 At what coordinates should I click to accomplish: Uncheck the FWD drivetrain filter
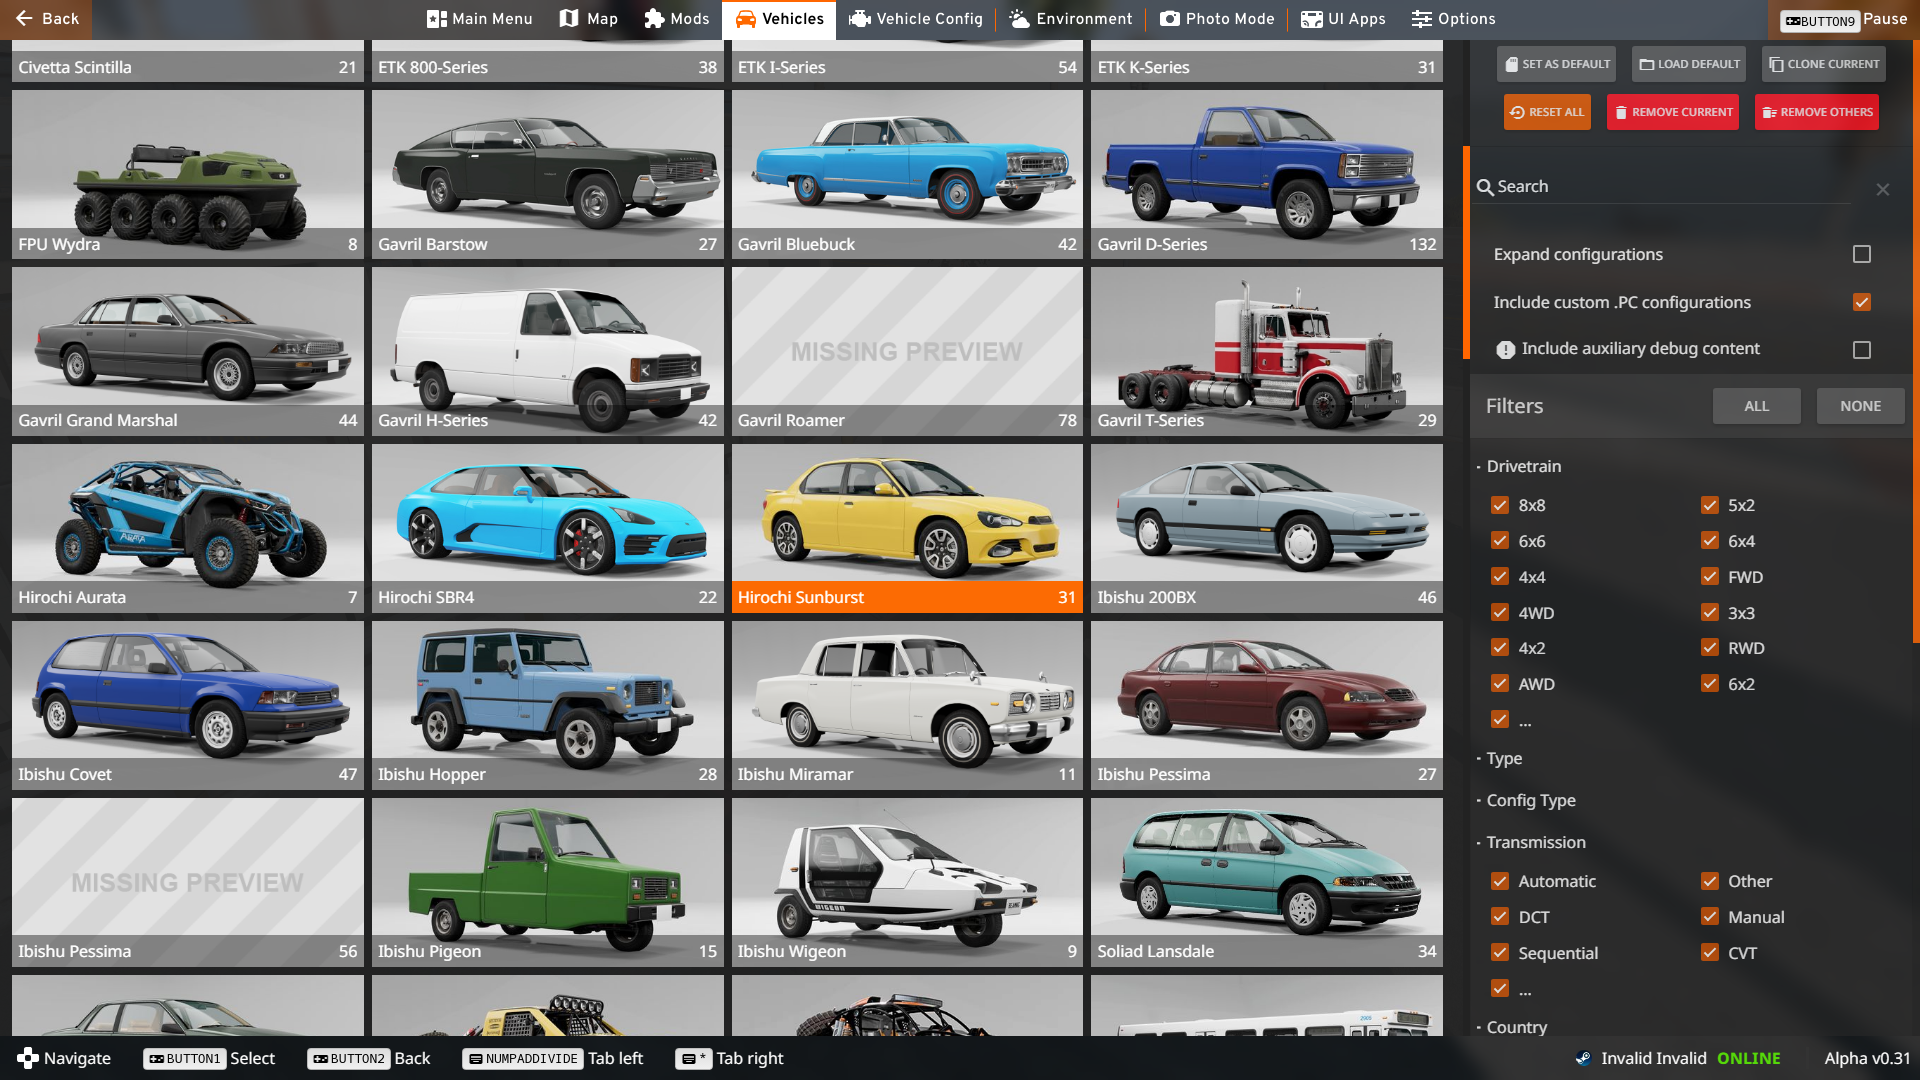tap(1710, 576)
